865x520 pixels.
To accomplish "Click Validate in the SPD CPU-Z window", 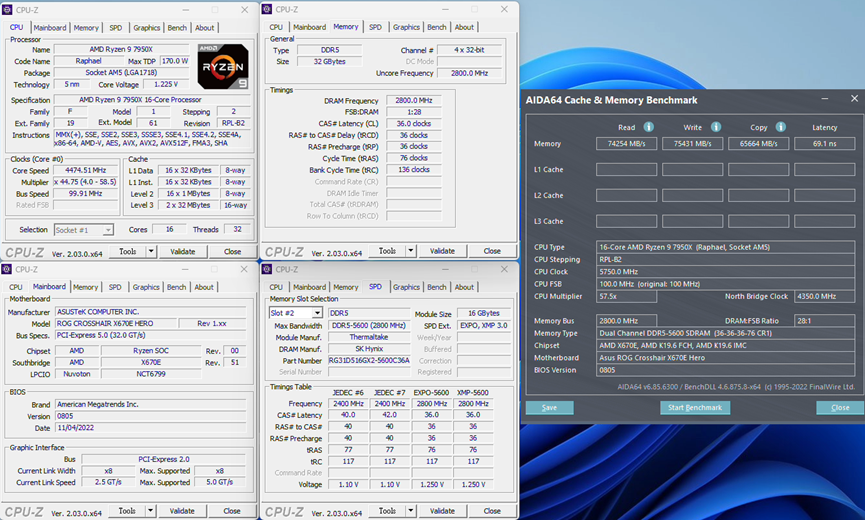I will [x=442, y=511].
